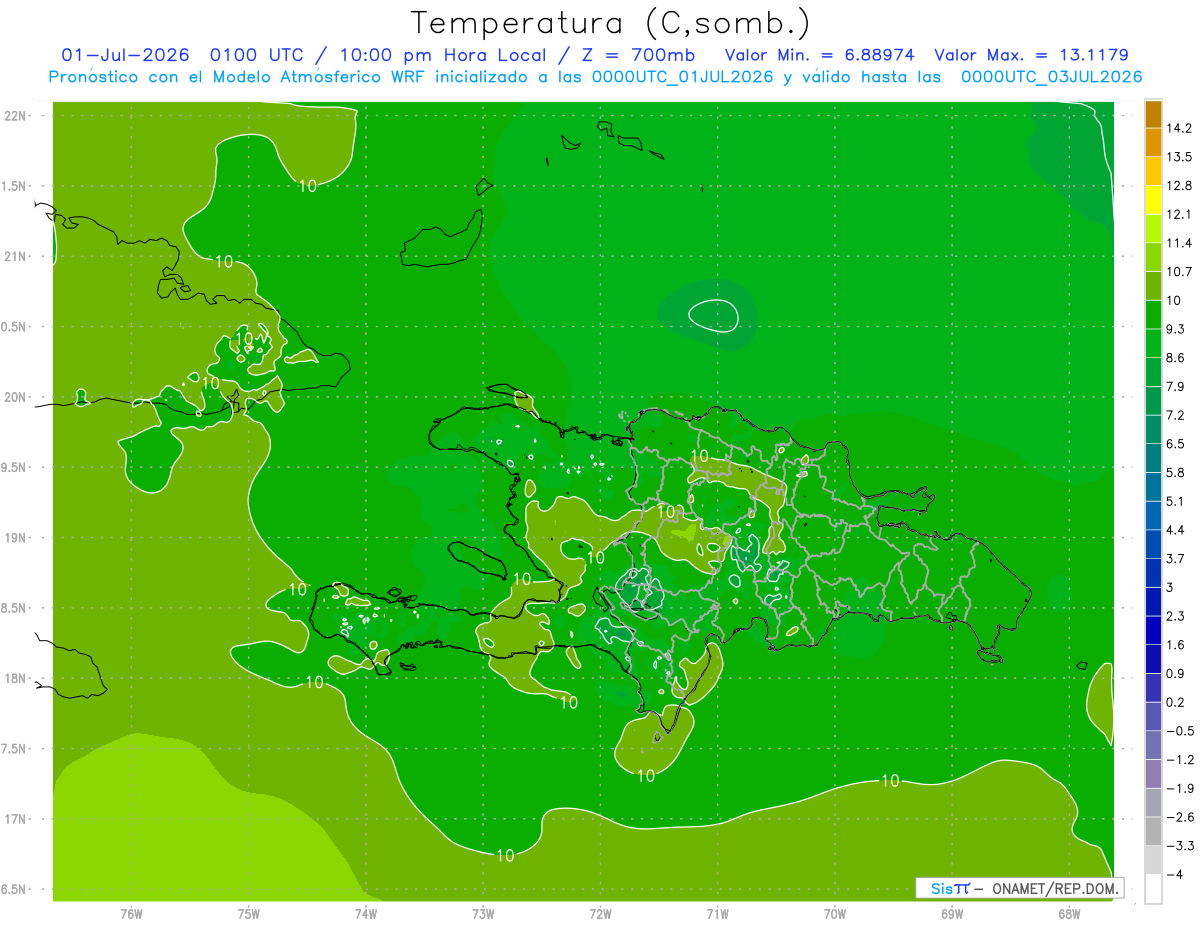This screenshot has height=927, width=1200.
Task: Click the "12.1" legend value
Action: click(1179, 214)
